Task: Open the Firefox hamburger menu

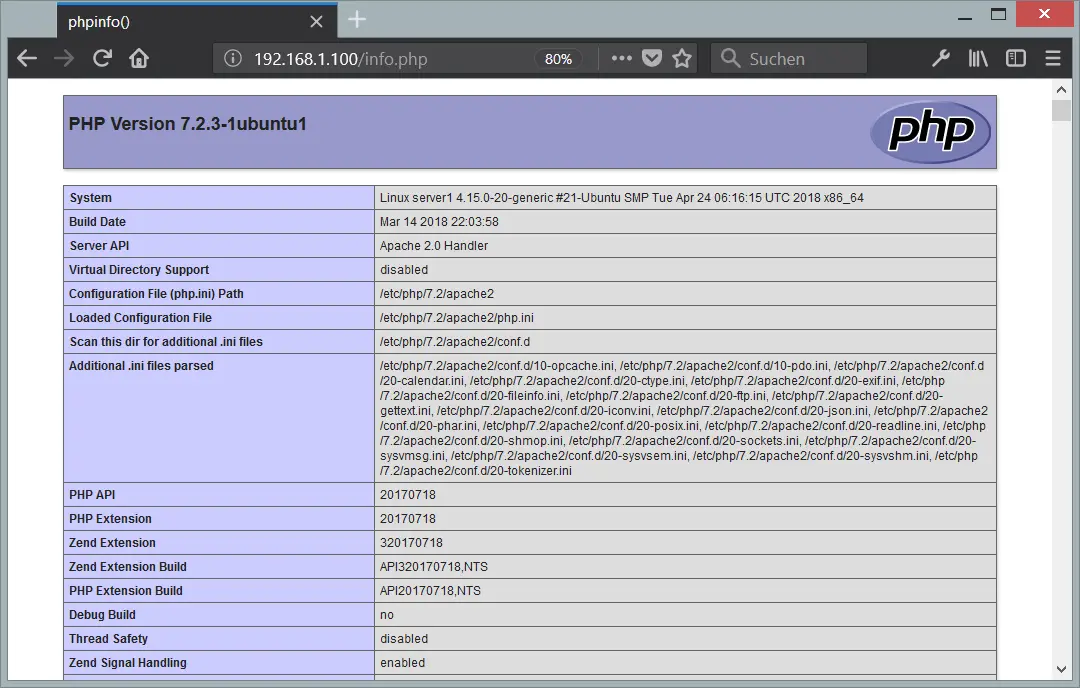Action: 1052,59
